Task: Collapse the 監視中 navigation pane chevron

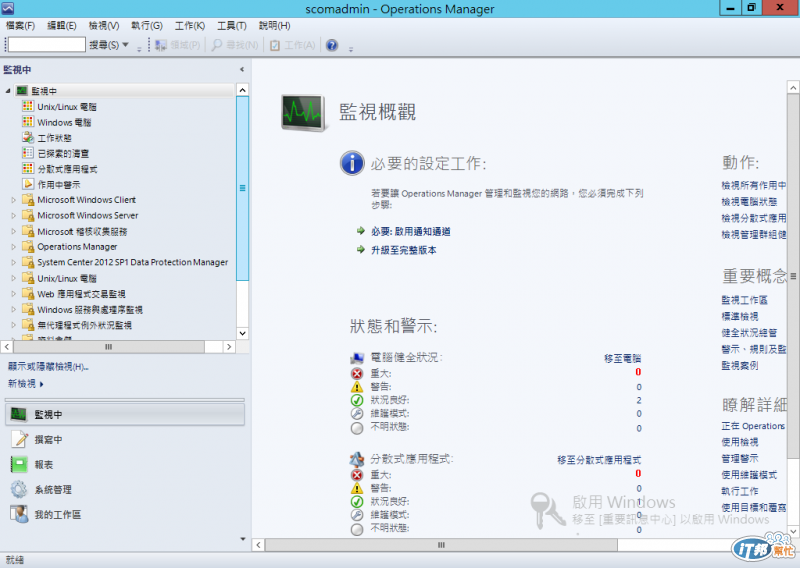Action: click(x=242, y=69)
